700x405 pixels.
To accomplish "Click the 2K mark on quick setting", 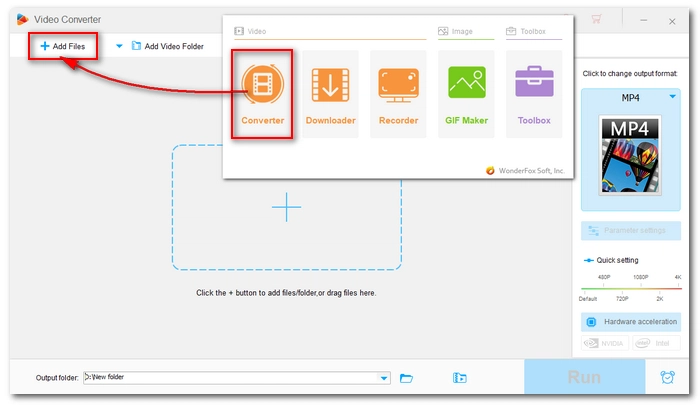I will (659, 298).
